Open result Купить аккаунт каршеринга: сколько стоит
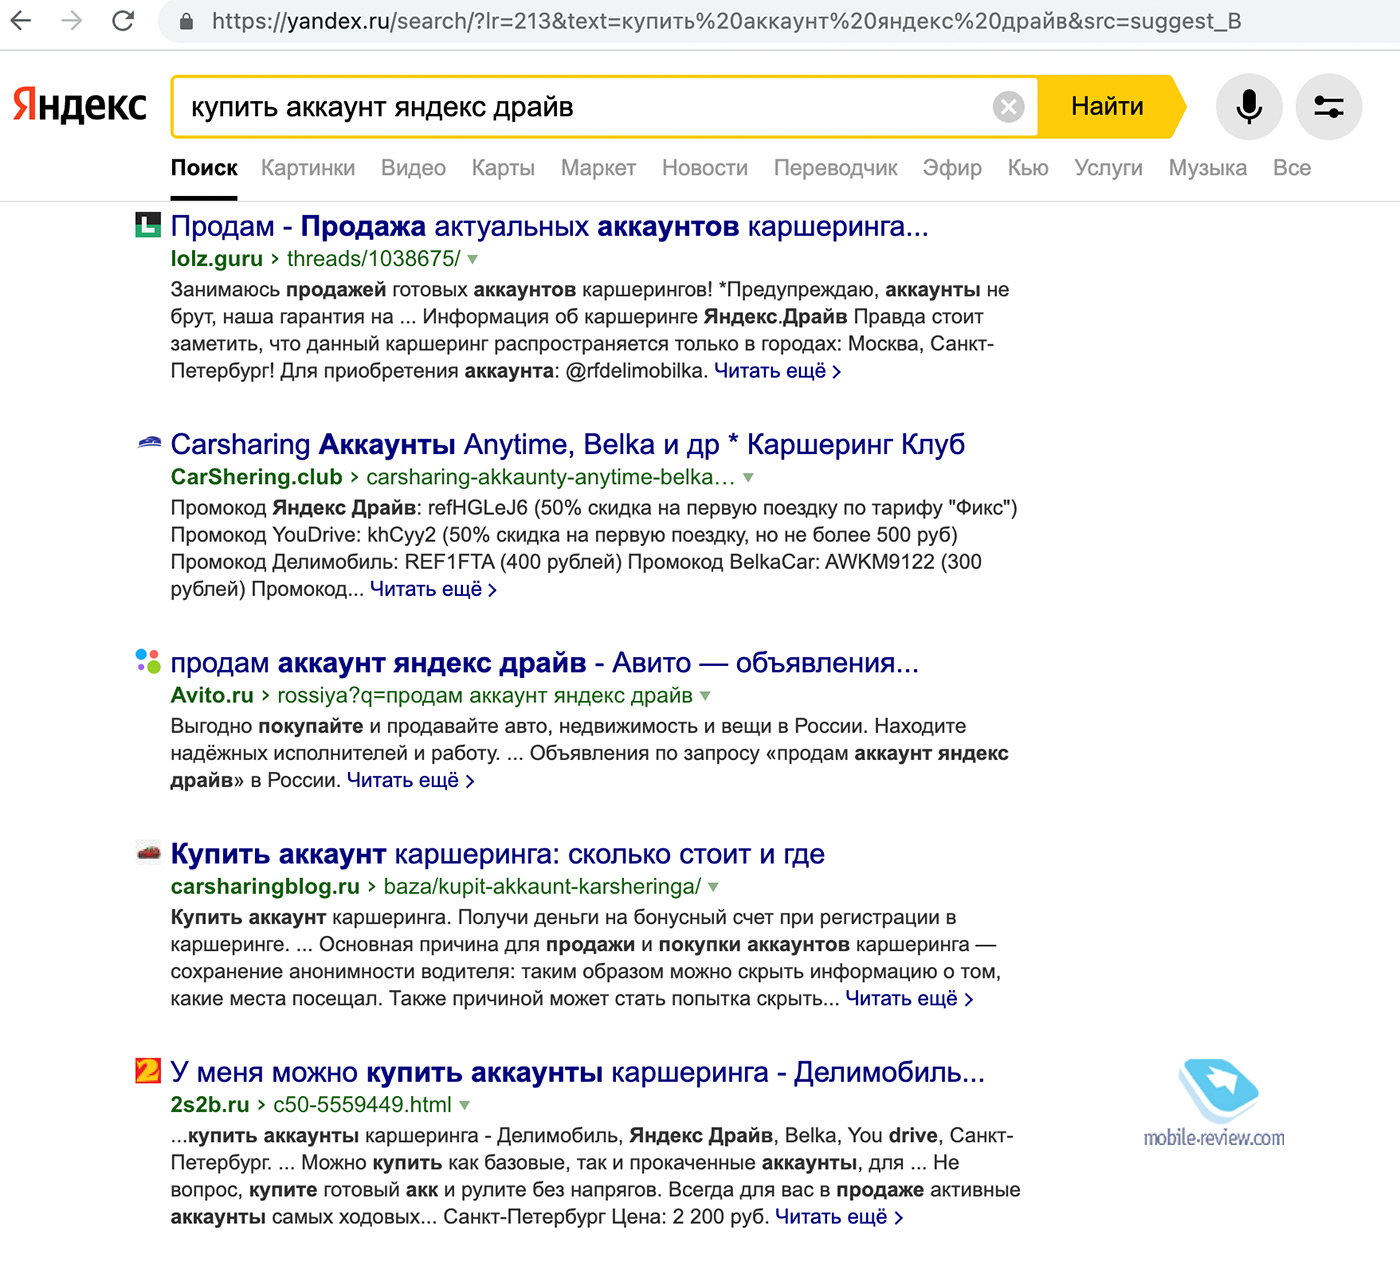1400x1265 pixels. (498, 854)
